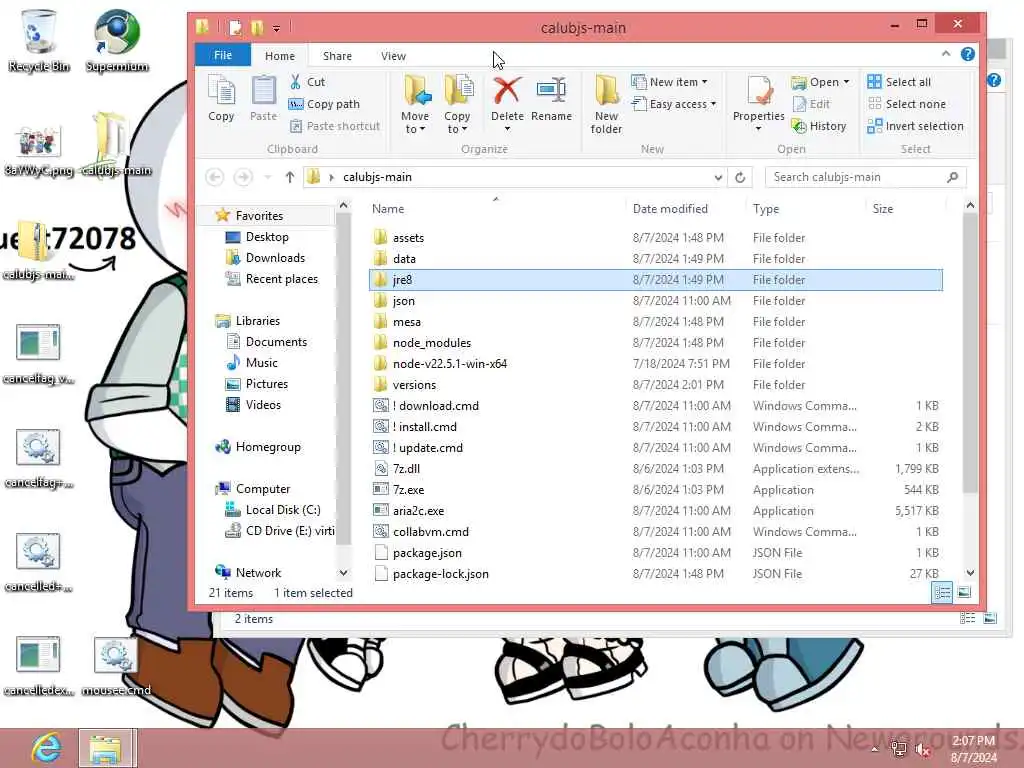Viewport: 1024px width, 768px height.
Task: Select the node_modules folder
Action: [655, 343]
